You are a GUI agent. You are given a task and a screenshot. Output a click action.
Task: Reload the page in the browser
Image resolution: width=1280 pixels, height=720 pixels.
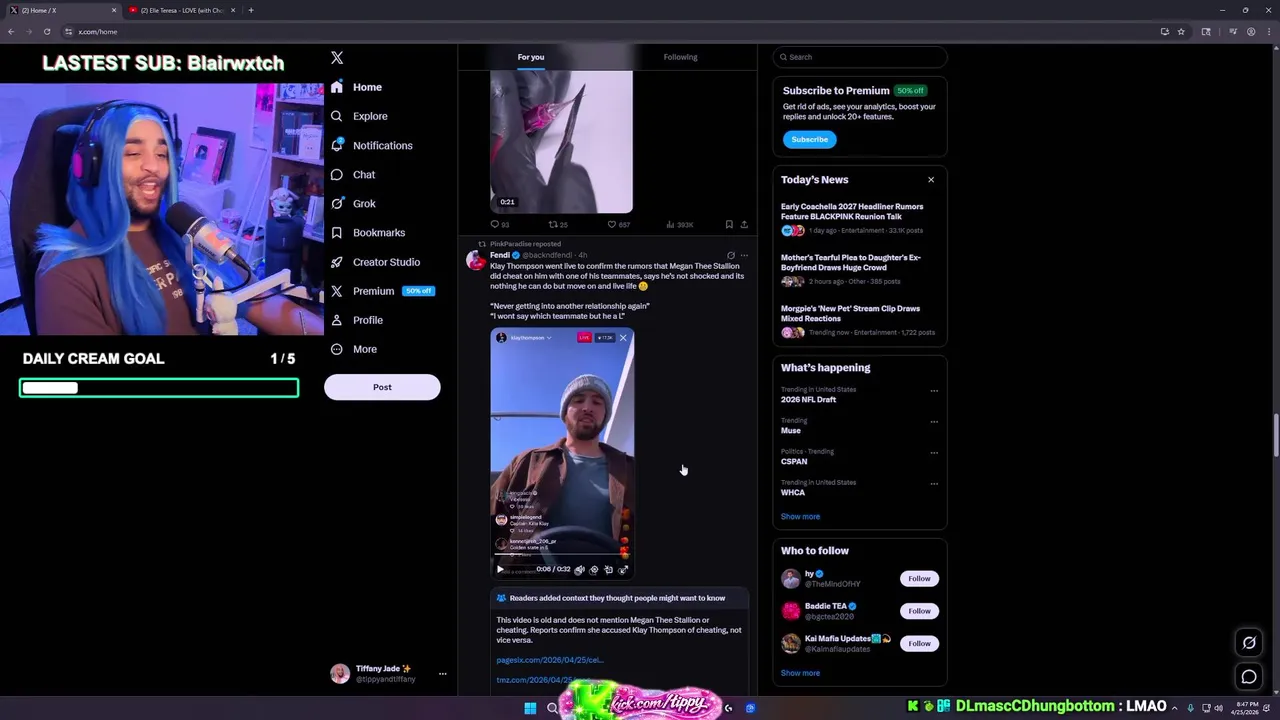point(47,32)
